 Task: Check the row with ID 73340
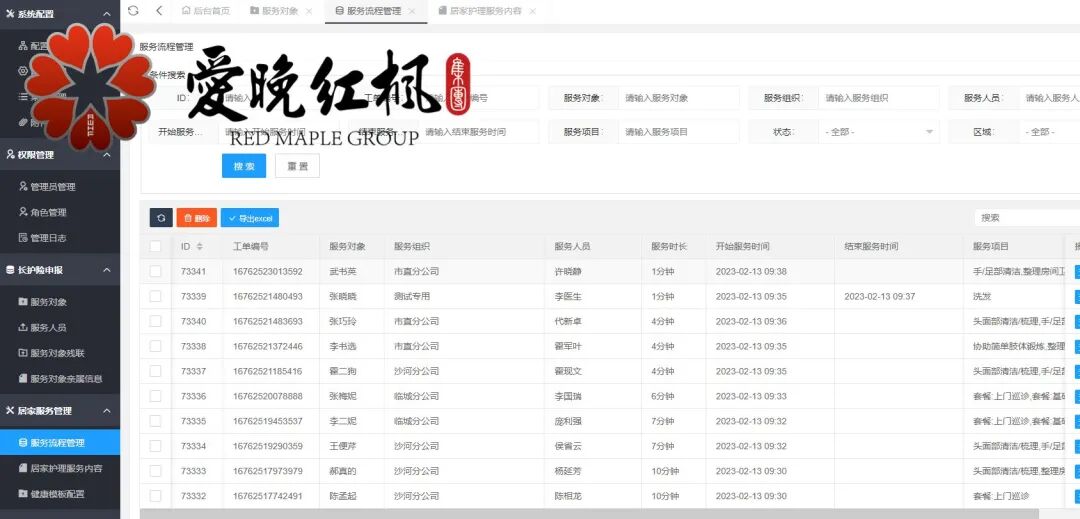[x=156, y=321]
